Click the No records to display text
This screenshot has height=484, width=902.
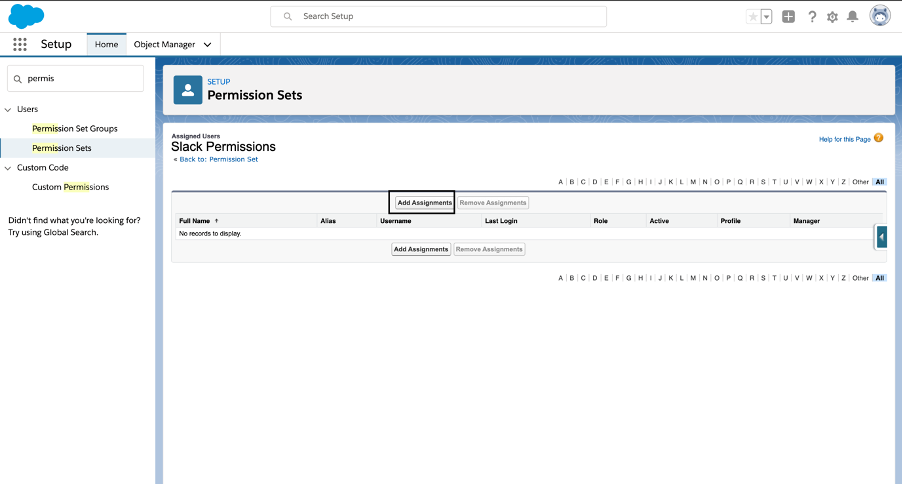(x=210, y=234)
